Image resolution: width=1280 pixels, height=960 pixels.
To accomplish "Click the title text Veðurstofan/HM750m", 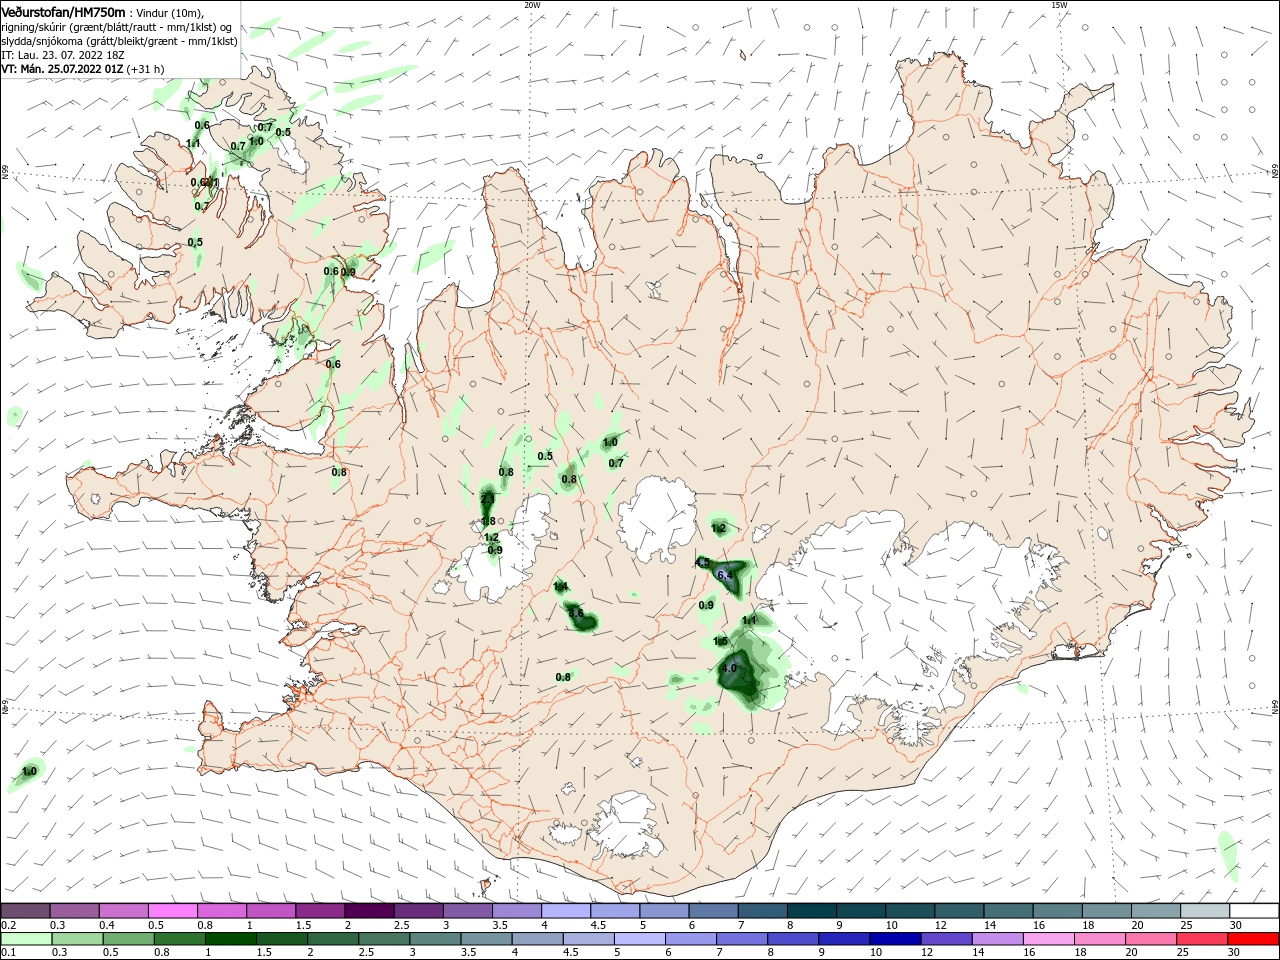I will [63, 12].
